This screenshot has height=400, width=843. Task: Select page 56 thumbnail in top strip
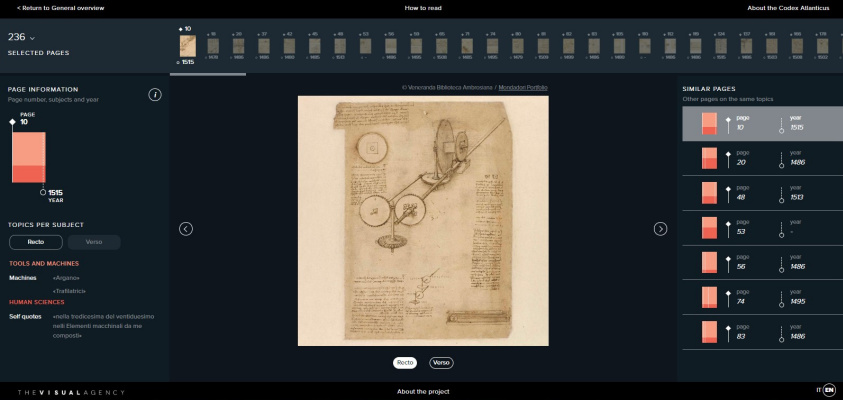tap(391, 46)
